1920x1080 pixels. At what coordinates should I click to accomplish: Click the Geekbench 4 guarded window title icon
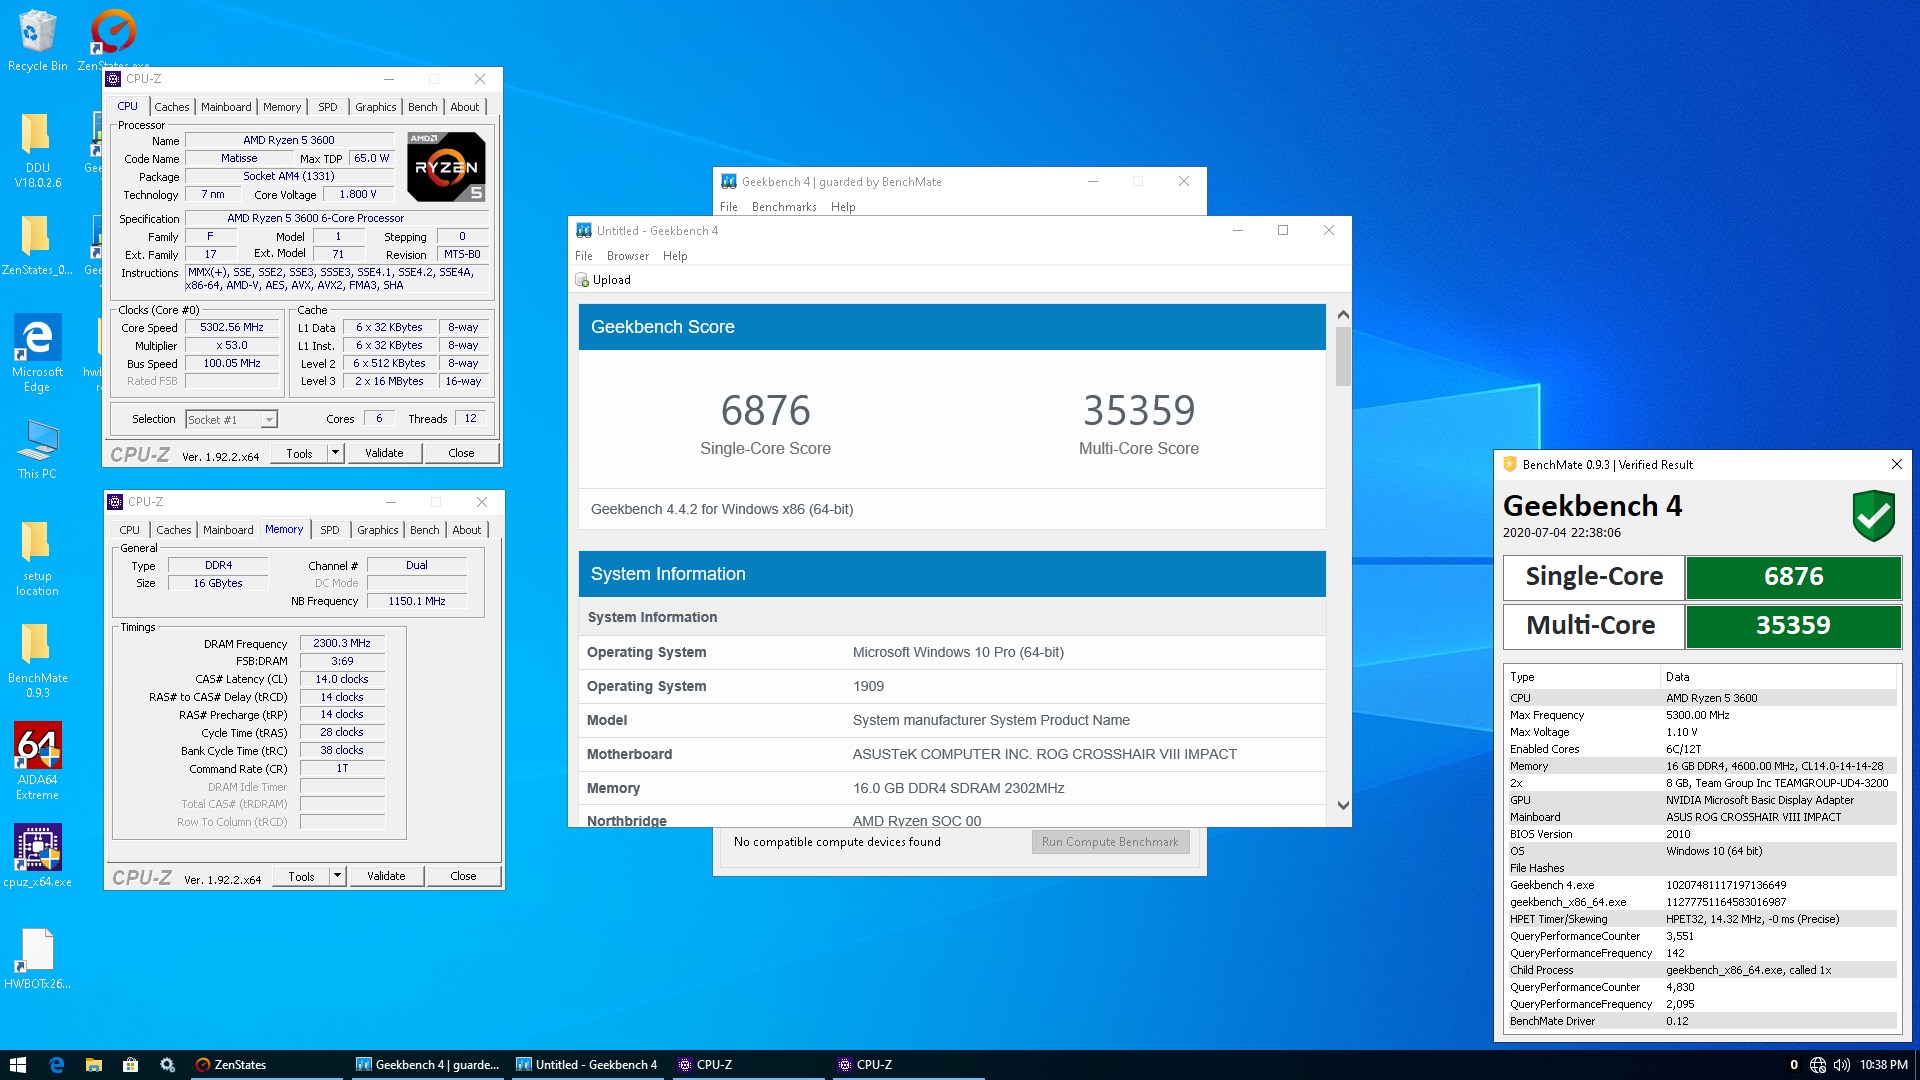[729, 182]
